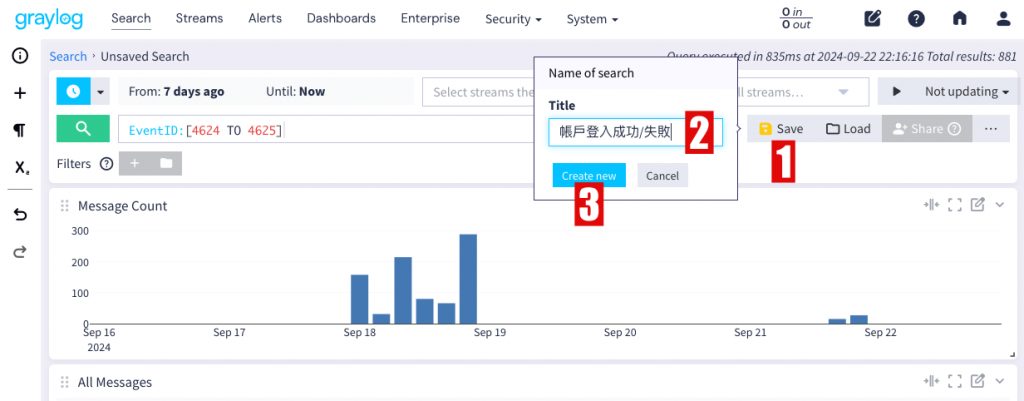Image resolution: width=1024 pixels, height=401 pixels.
Task: Open the Alerts page
Action: [x=265, y=18]
